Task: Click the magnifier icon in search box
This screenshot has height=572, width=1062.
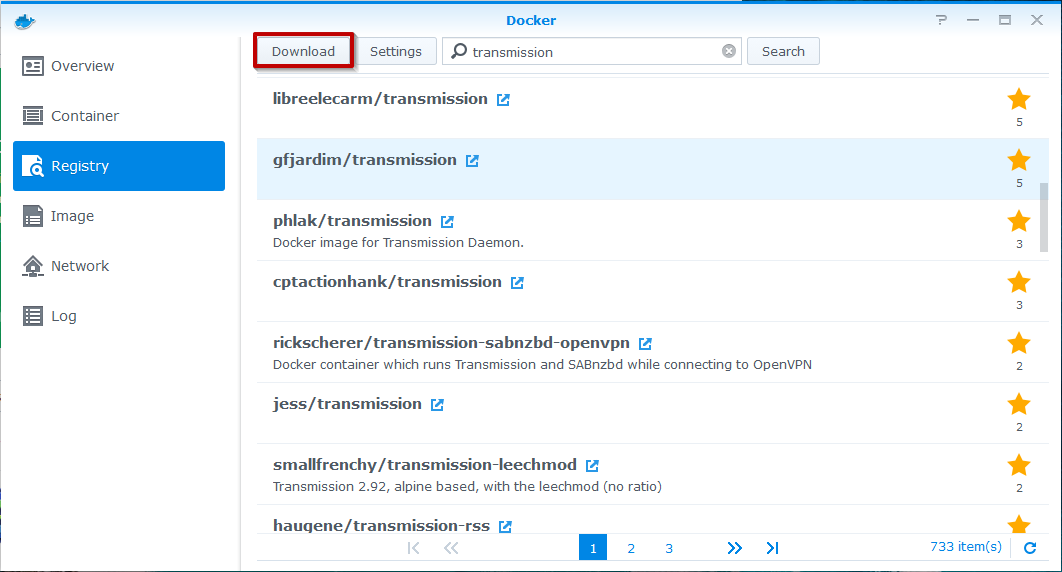Action: pyautogui.click(x=459, y=51)
